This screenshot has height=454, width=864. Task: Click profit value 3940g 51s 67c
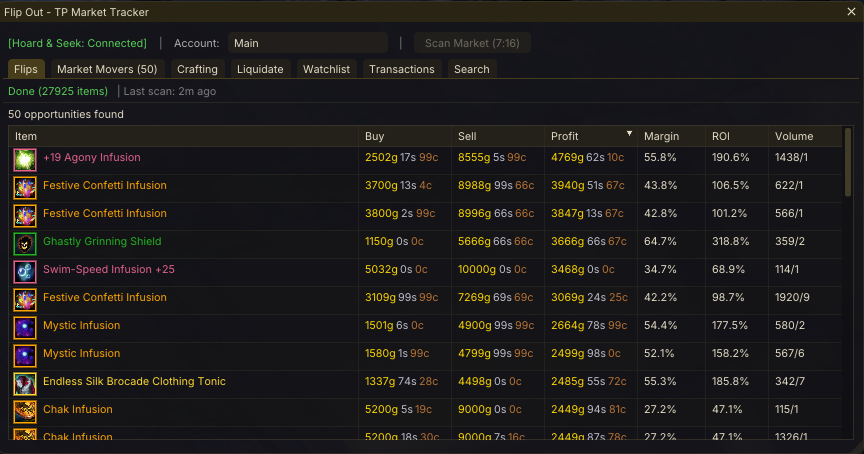click(x=588, y=186)
